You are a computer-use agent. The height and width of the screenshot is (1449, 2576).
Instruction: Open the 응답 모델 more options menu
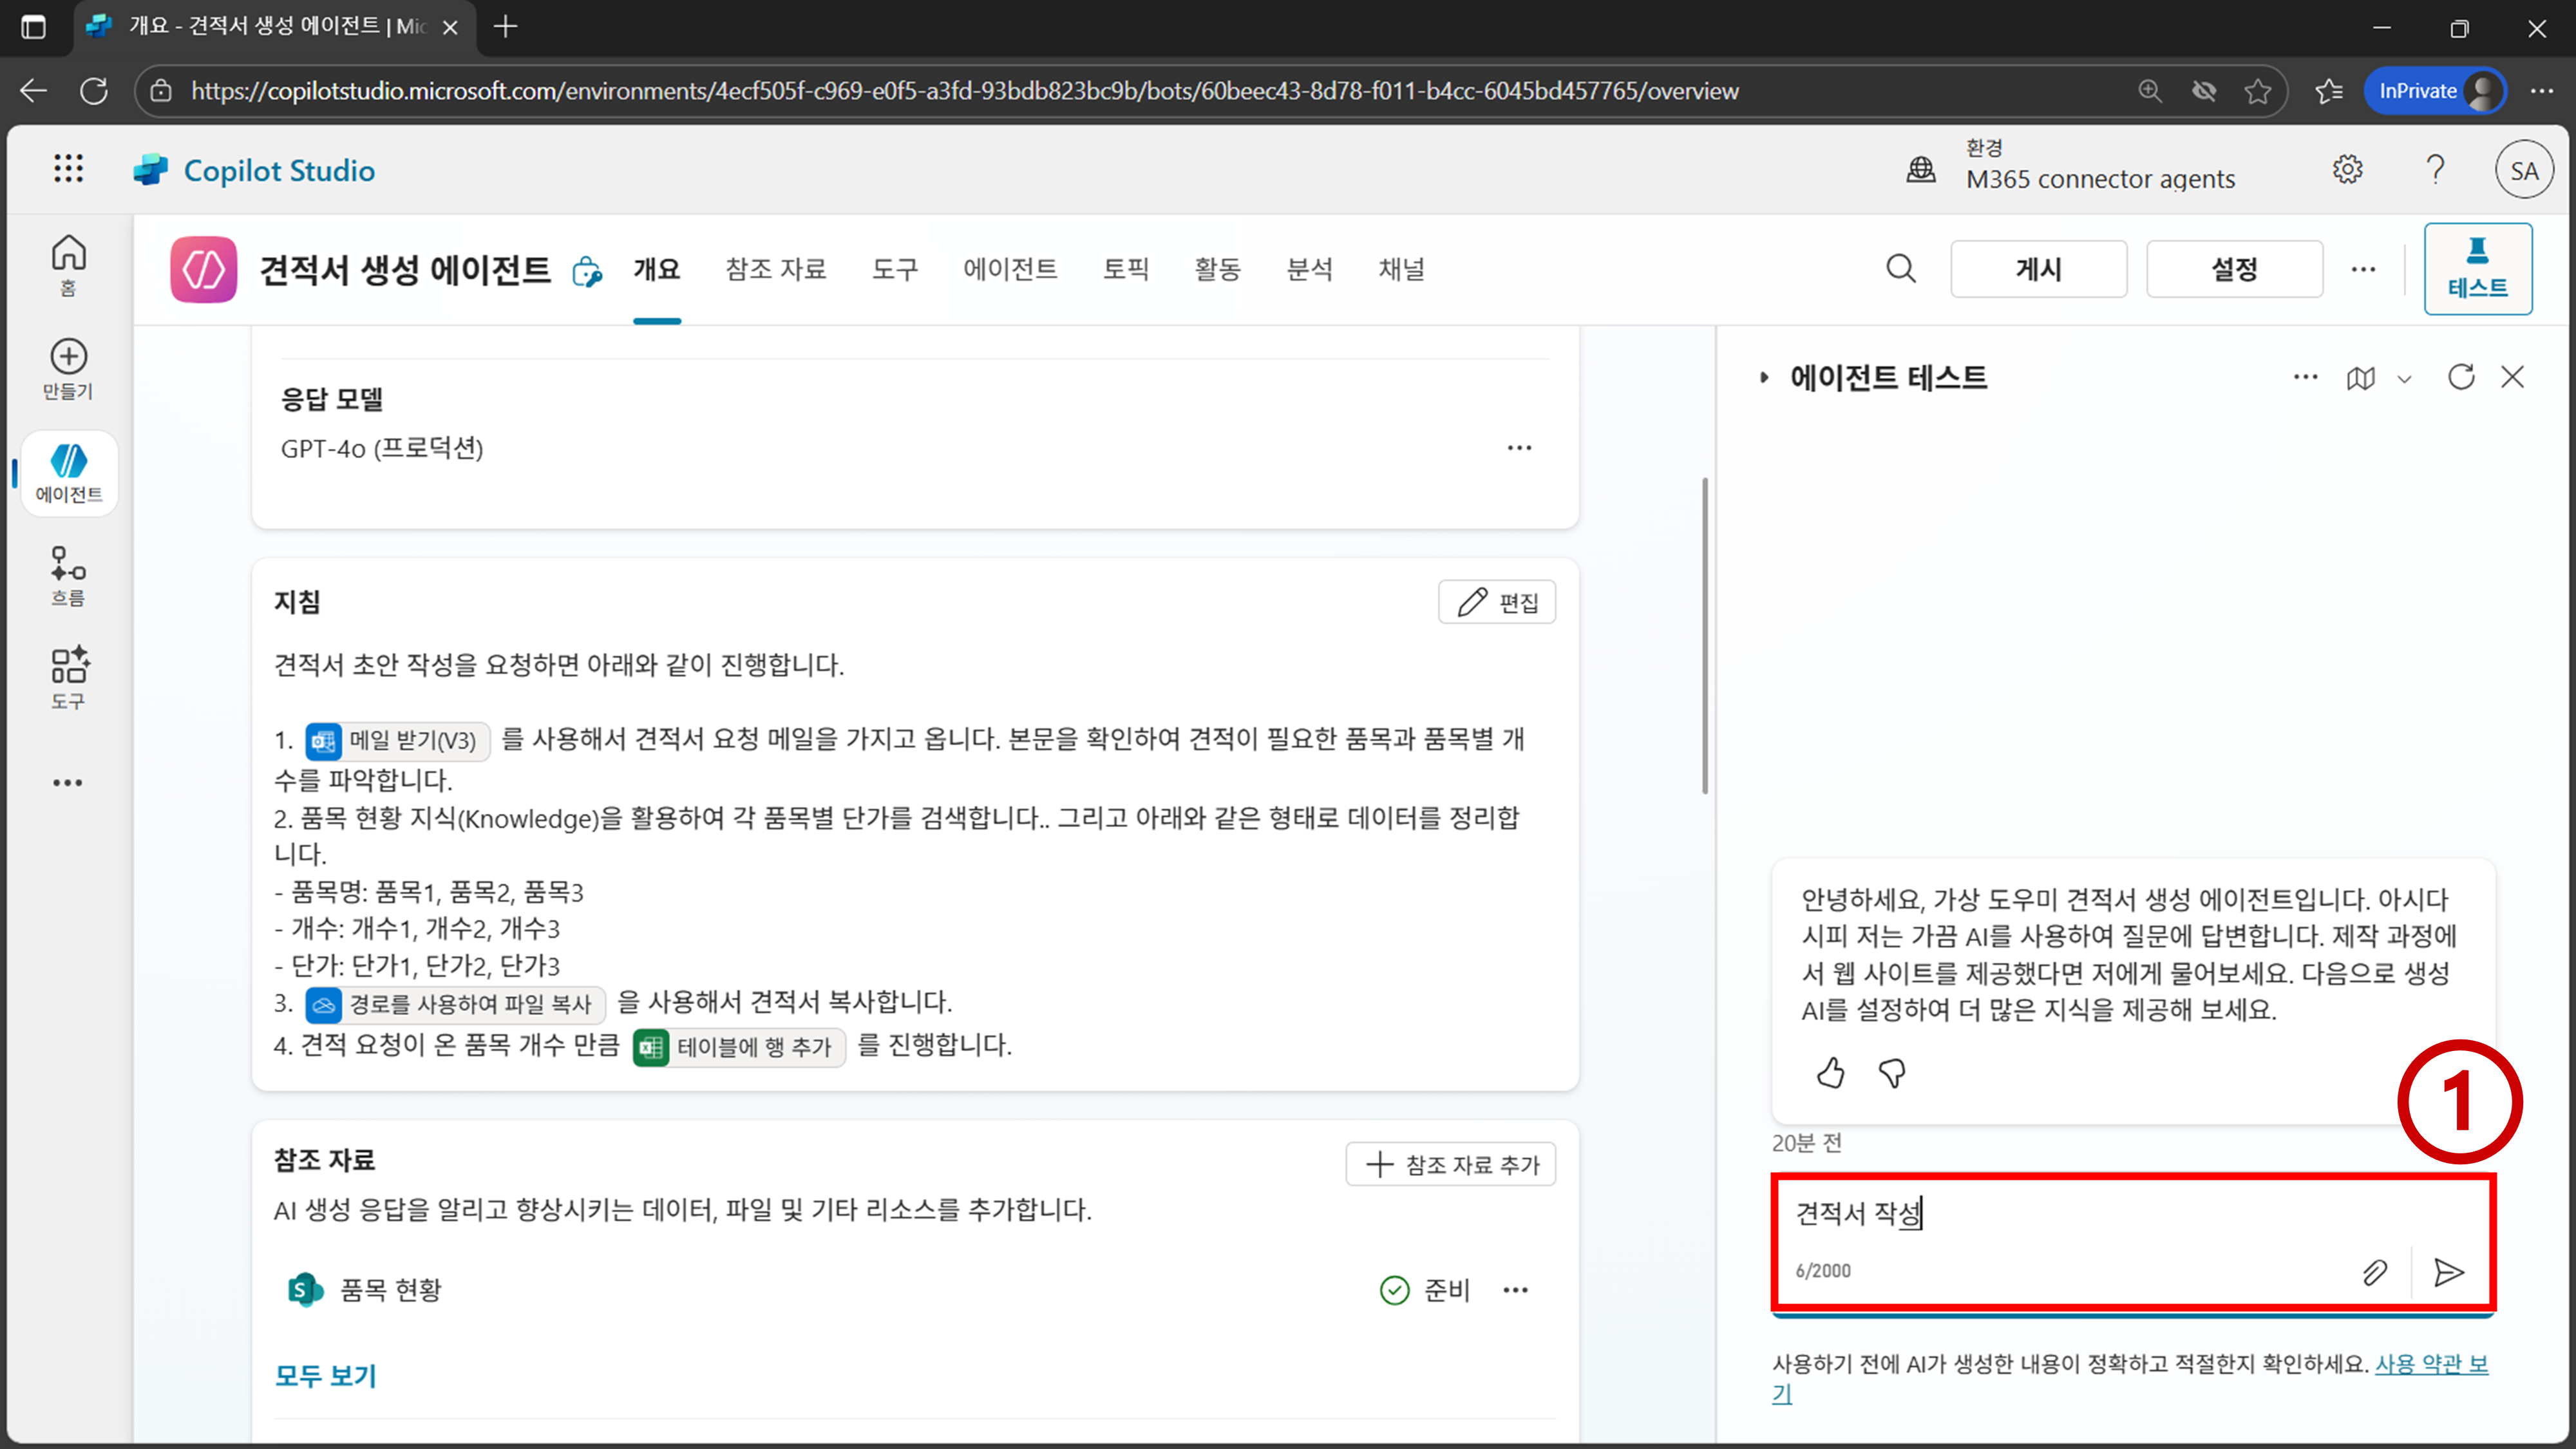coord(1519,448)
